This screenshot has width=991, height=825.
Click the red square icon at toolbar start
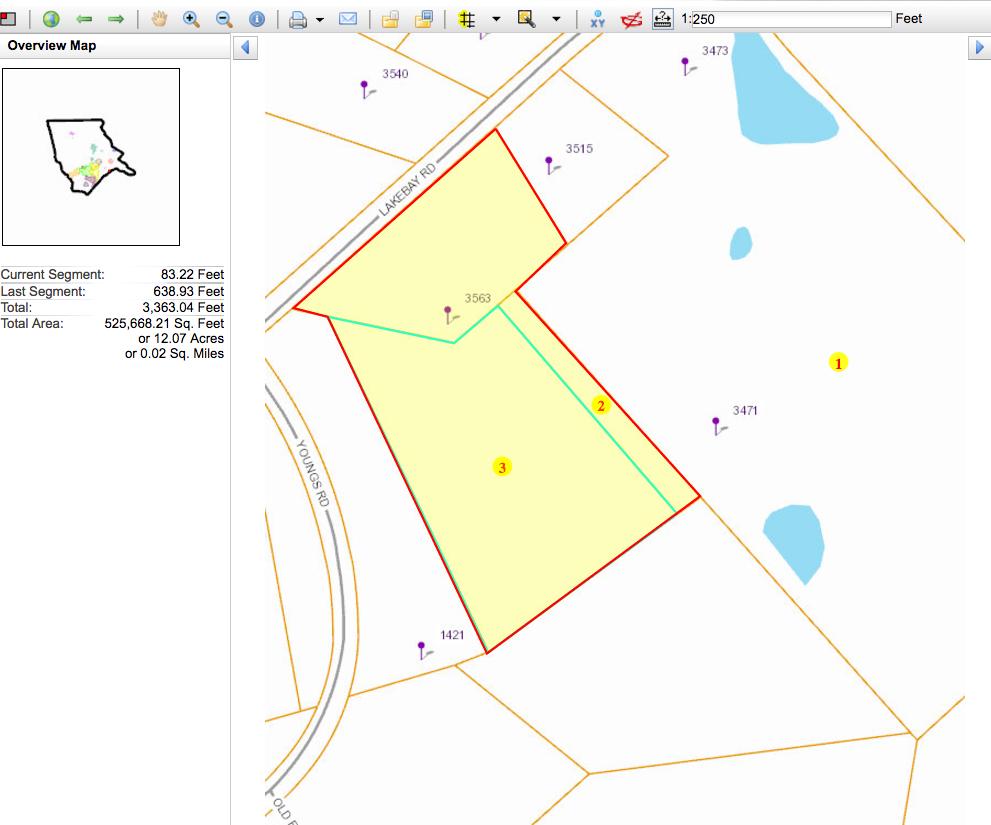coord(8,19)
